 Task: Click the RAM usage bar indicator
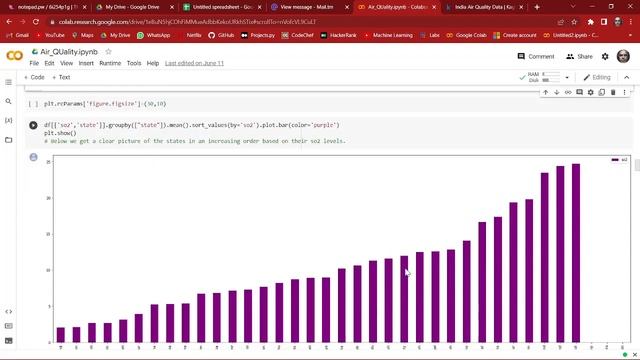point(551,74)
